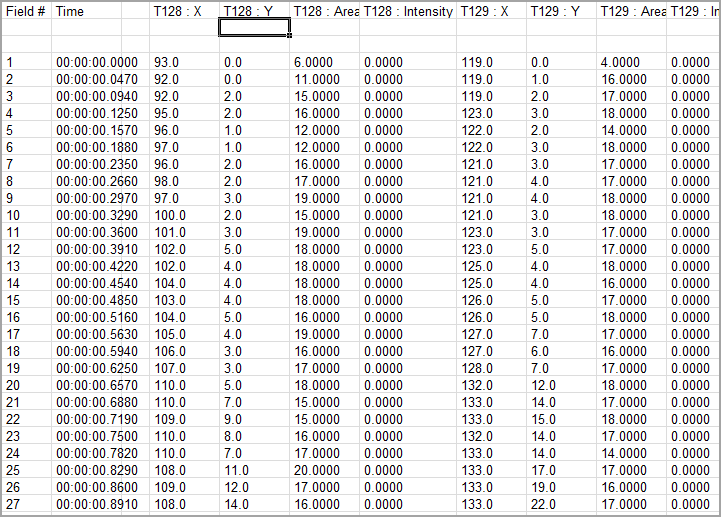Click the 'T128 : Y' column header
The image size is (721, 517).
coord(254,11)
